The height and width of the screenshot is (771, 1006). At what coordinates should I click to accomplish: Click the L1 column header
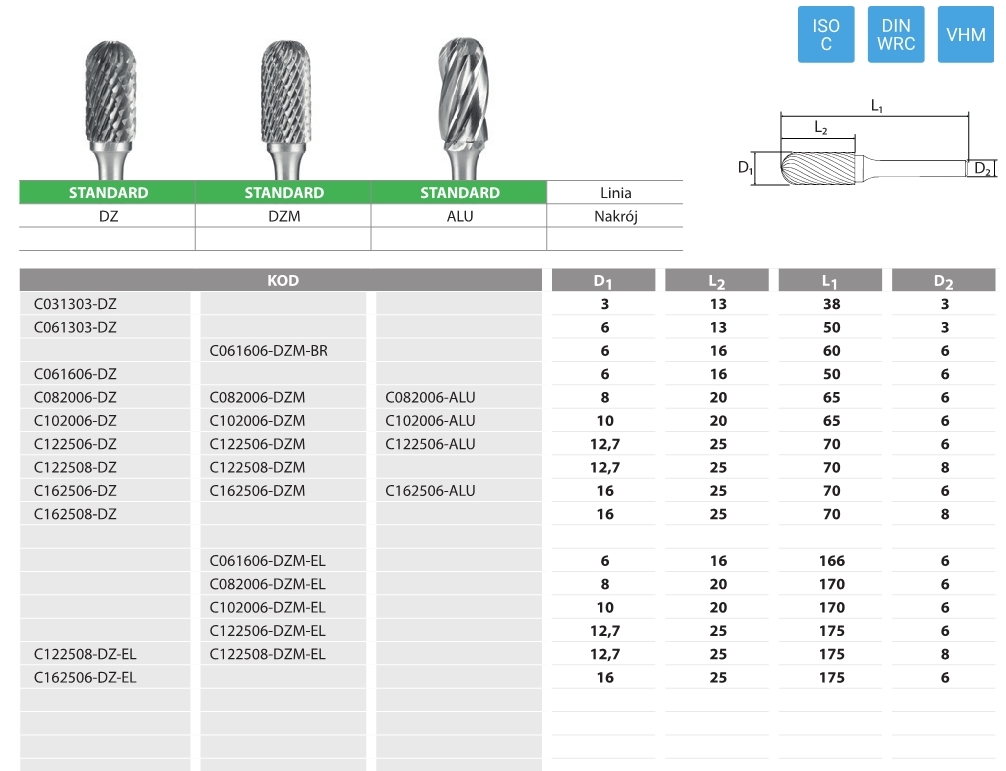[x=831, y=281]
